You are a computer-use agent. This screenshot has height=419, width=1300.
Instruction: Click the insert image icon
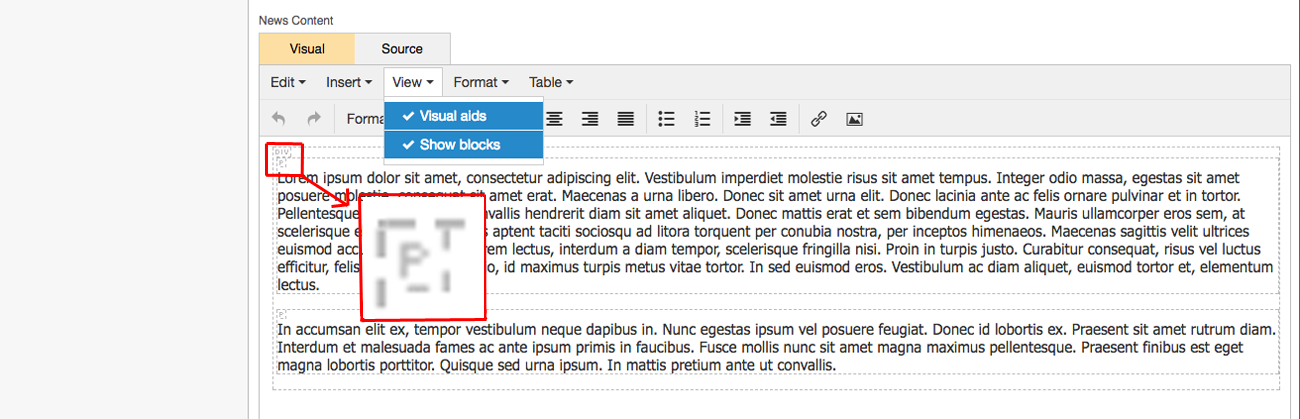coord(854,119)
